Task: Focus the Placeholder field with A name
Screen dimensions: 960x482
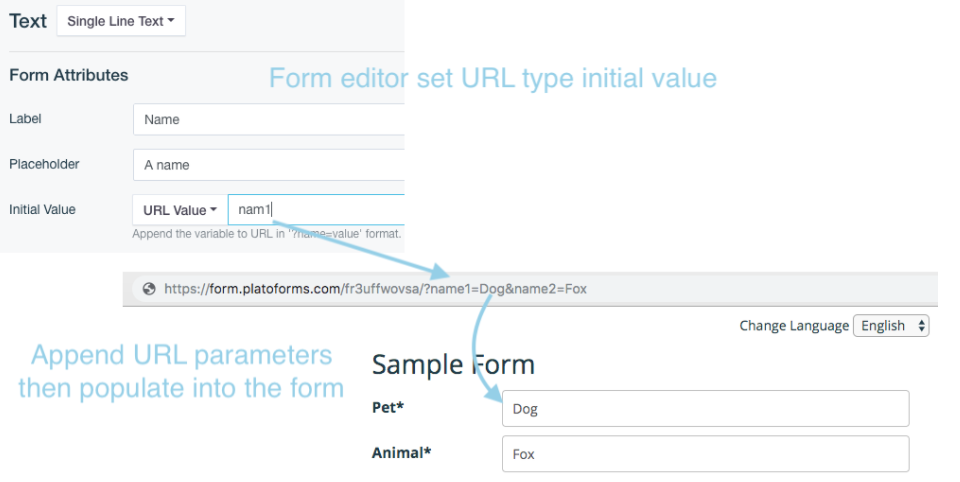Action: (268, 164)
